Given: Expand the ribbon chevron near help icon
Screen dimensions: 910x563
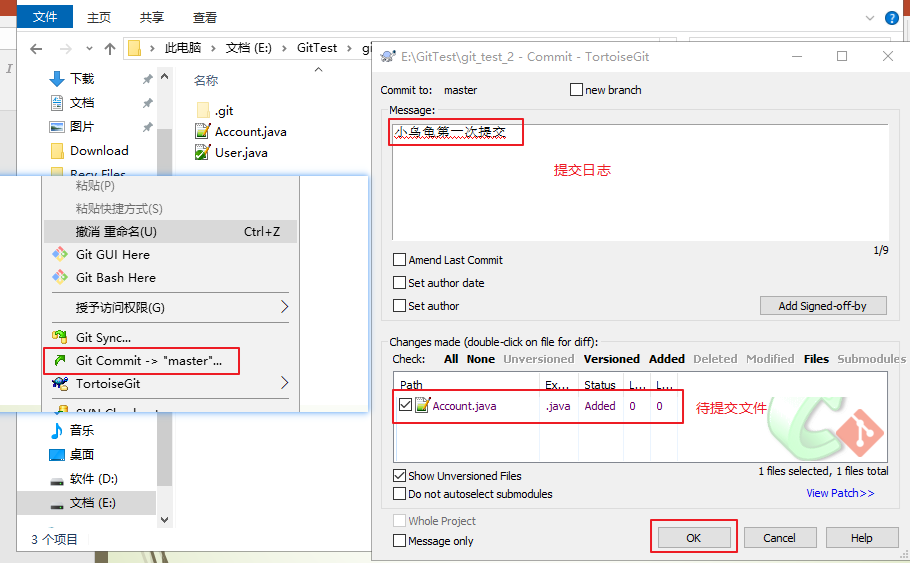Looking at the screenshot, I should click(x=869, y=18).
